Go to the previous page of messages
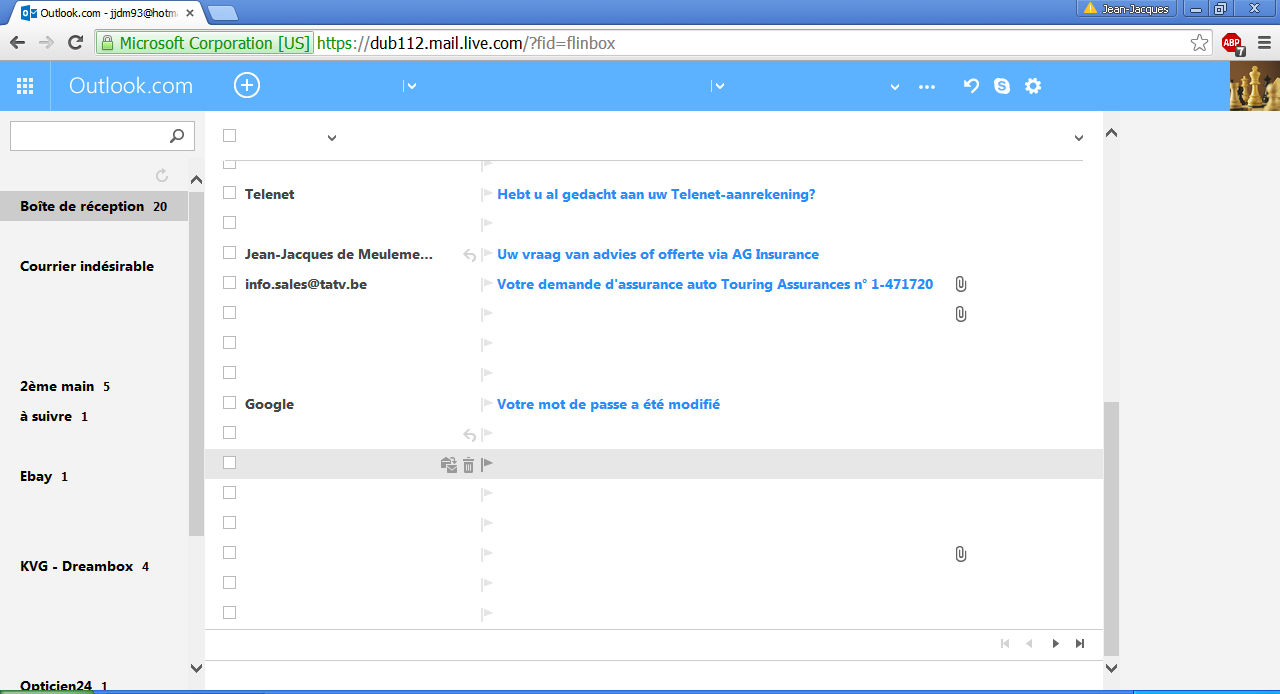The height and width of the screenshot is (694, 1280). point(1029,644)
